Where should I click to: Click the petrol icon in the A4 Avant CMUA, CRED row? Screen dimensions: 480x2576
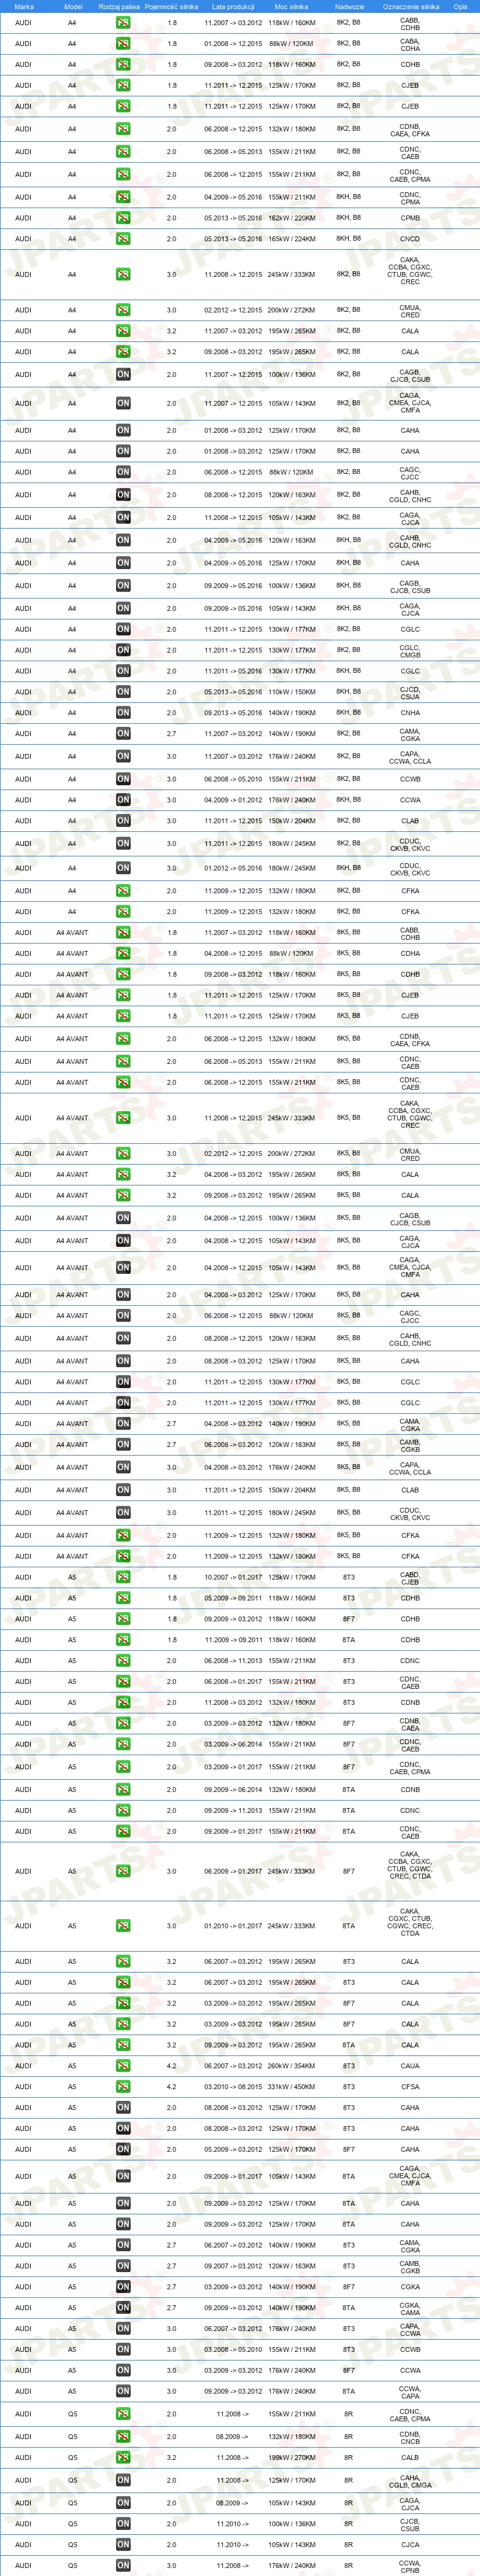pyautogui.click(x=123, y=1154)
